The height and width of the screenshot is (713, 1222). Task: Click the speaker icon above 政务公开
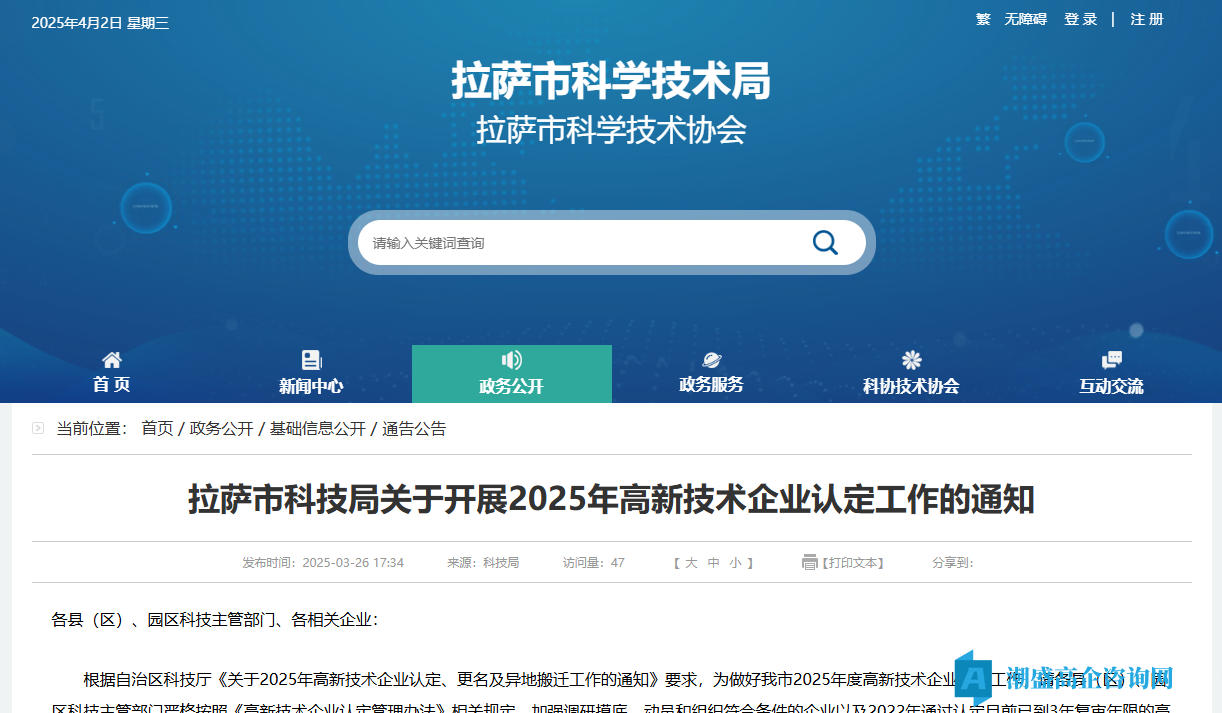pos(511,360)
